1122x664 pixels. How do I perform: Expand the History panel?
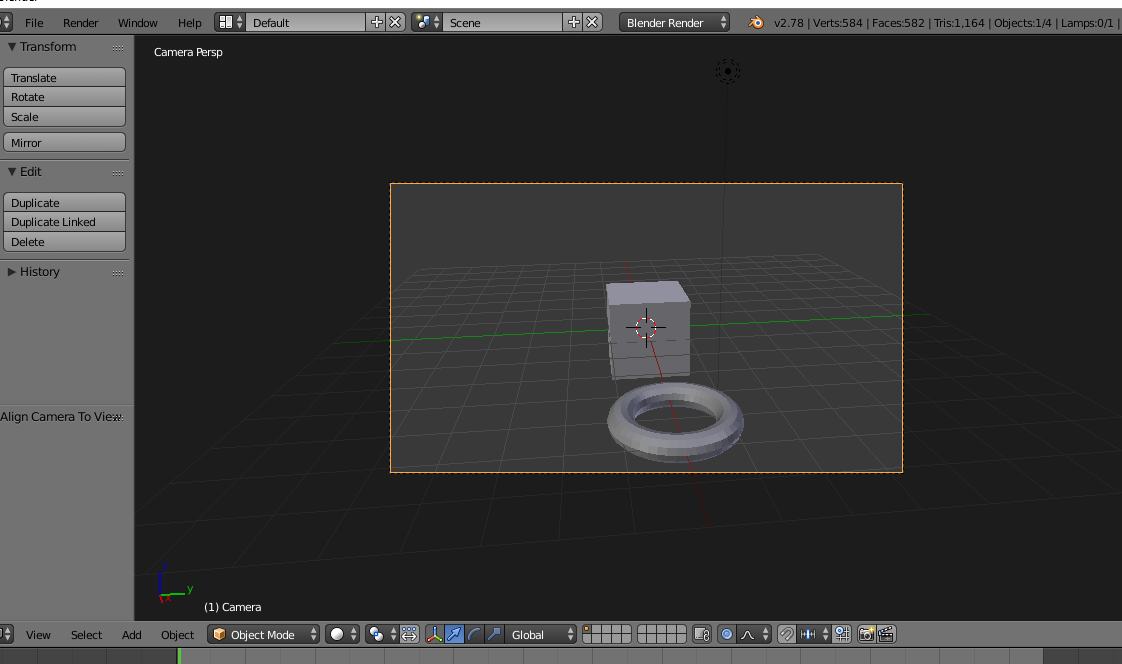11,272
